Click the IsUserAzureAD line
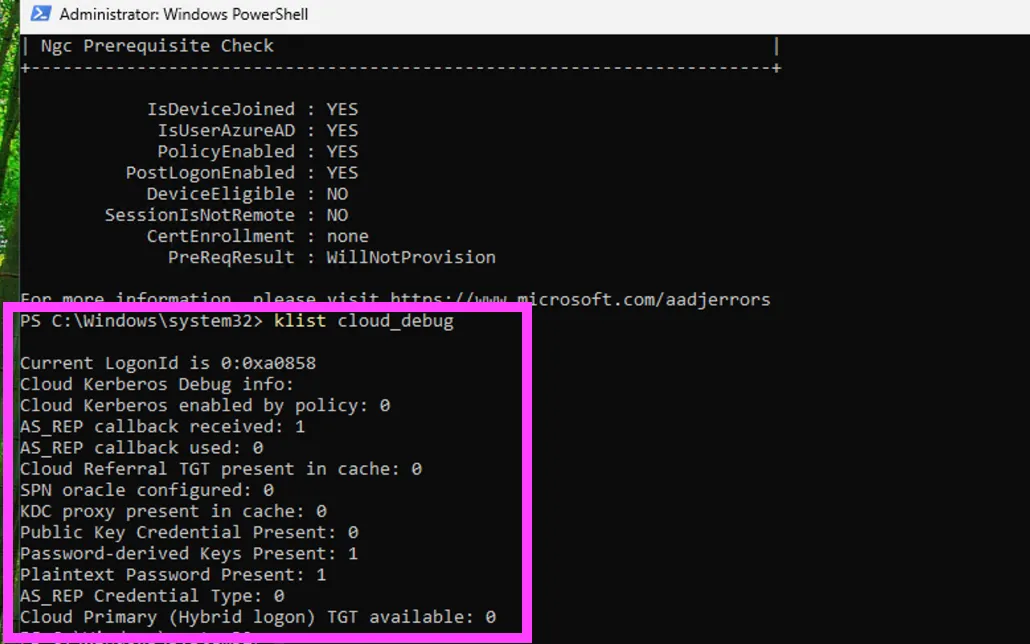 point(257,130)
